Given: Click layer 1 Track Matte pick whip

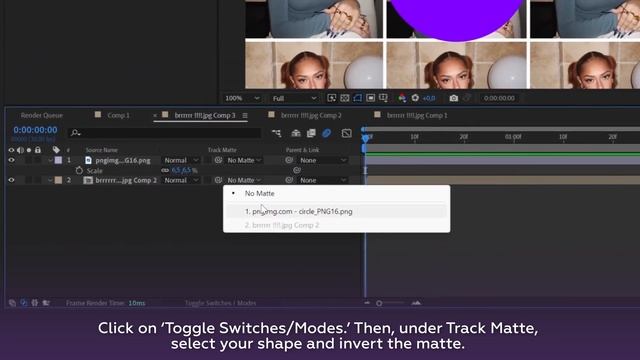Looking at the screenshot, I should (x=218, y=160).
